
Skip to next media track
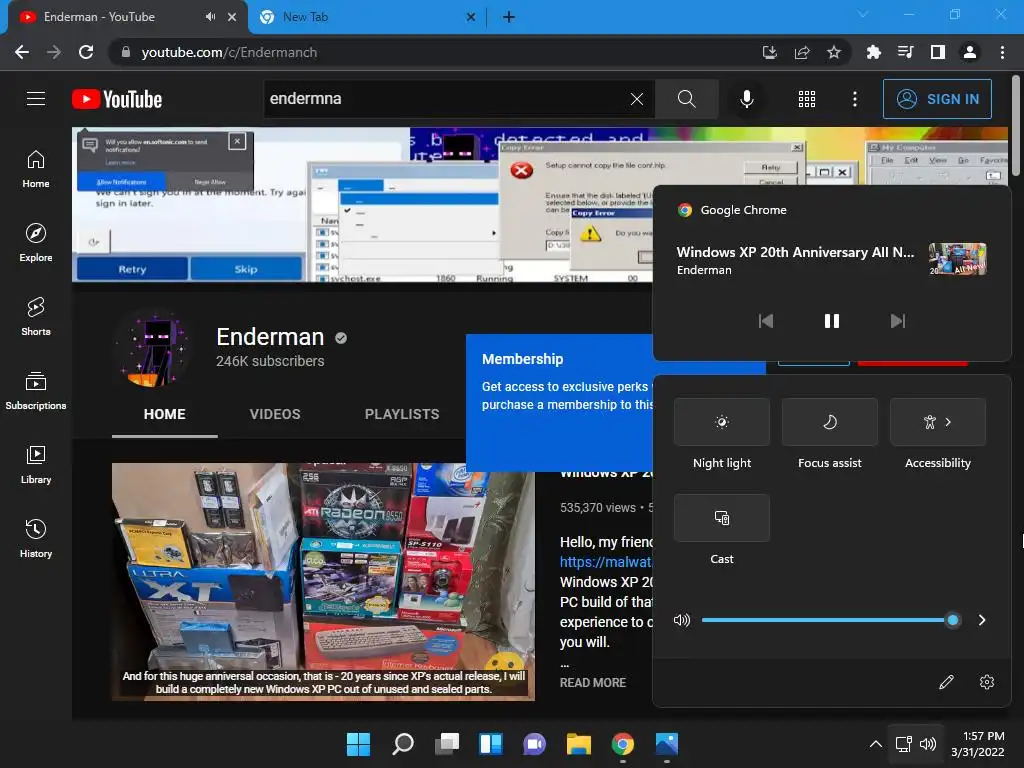[898, 321]
